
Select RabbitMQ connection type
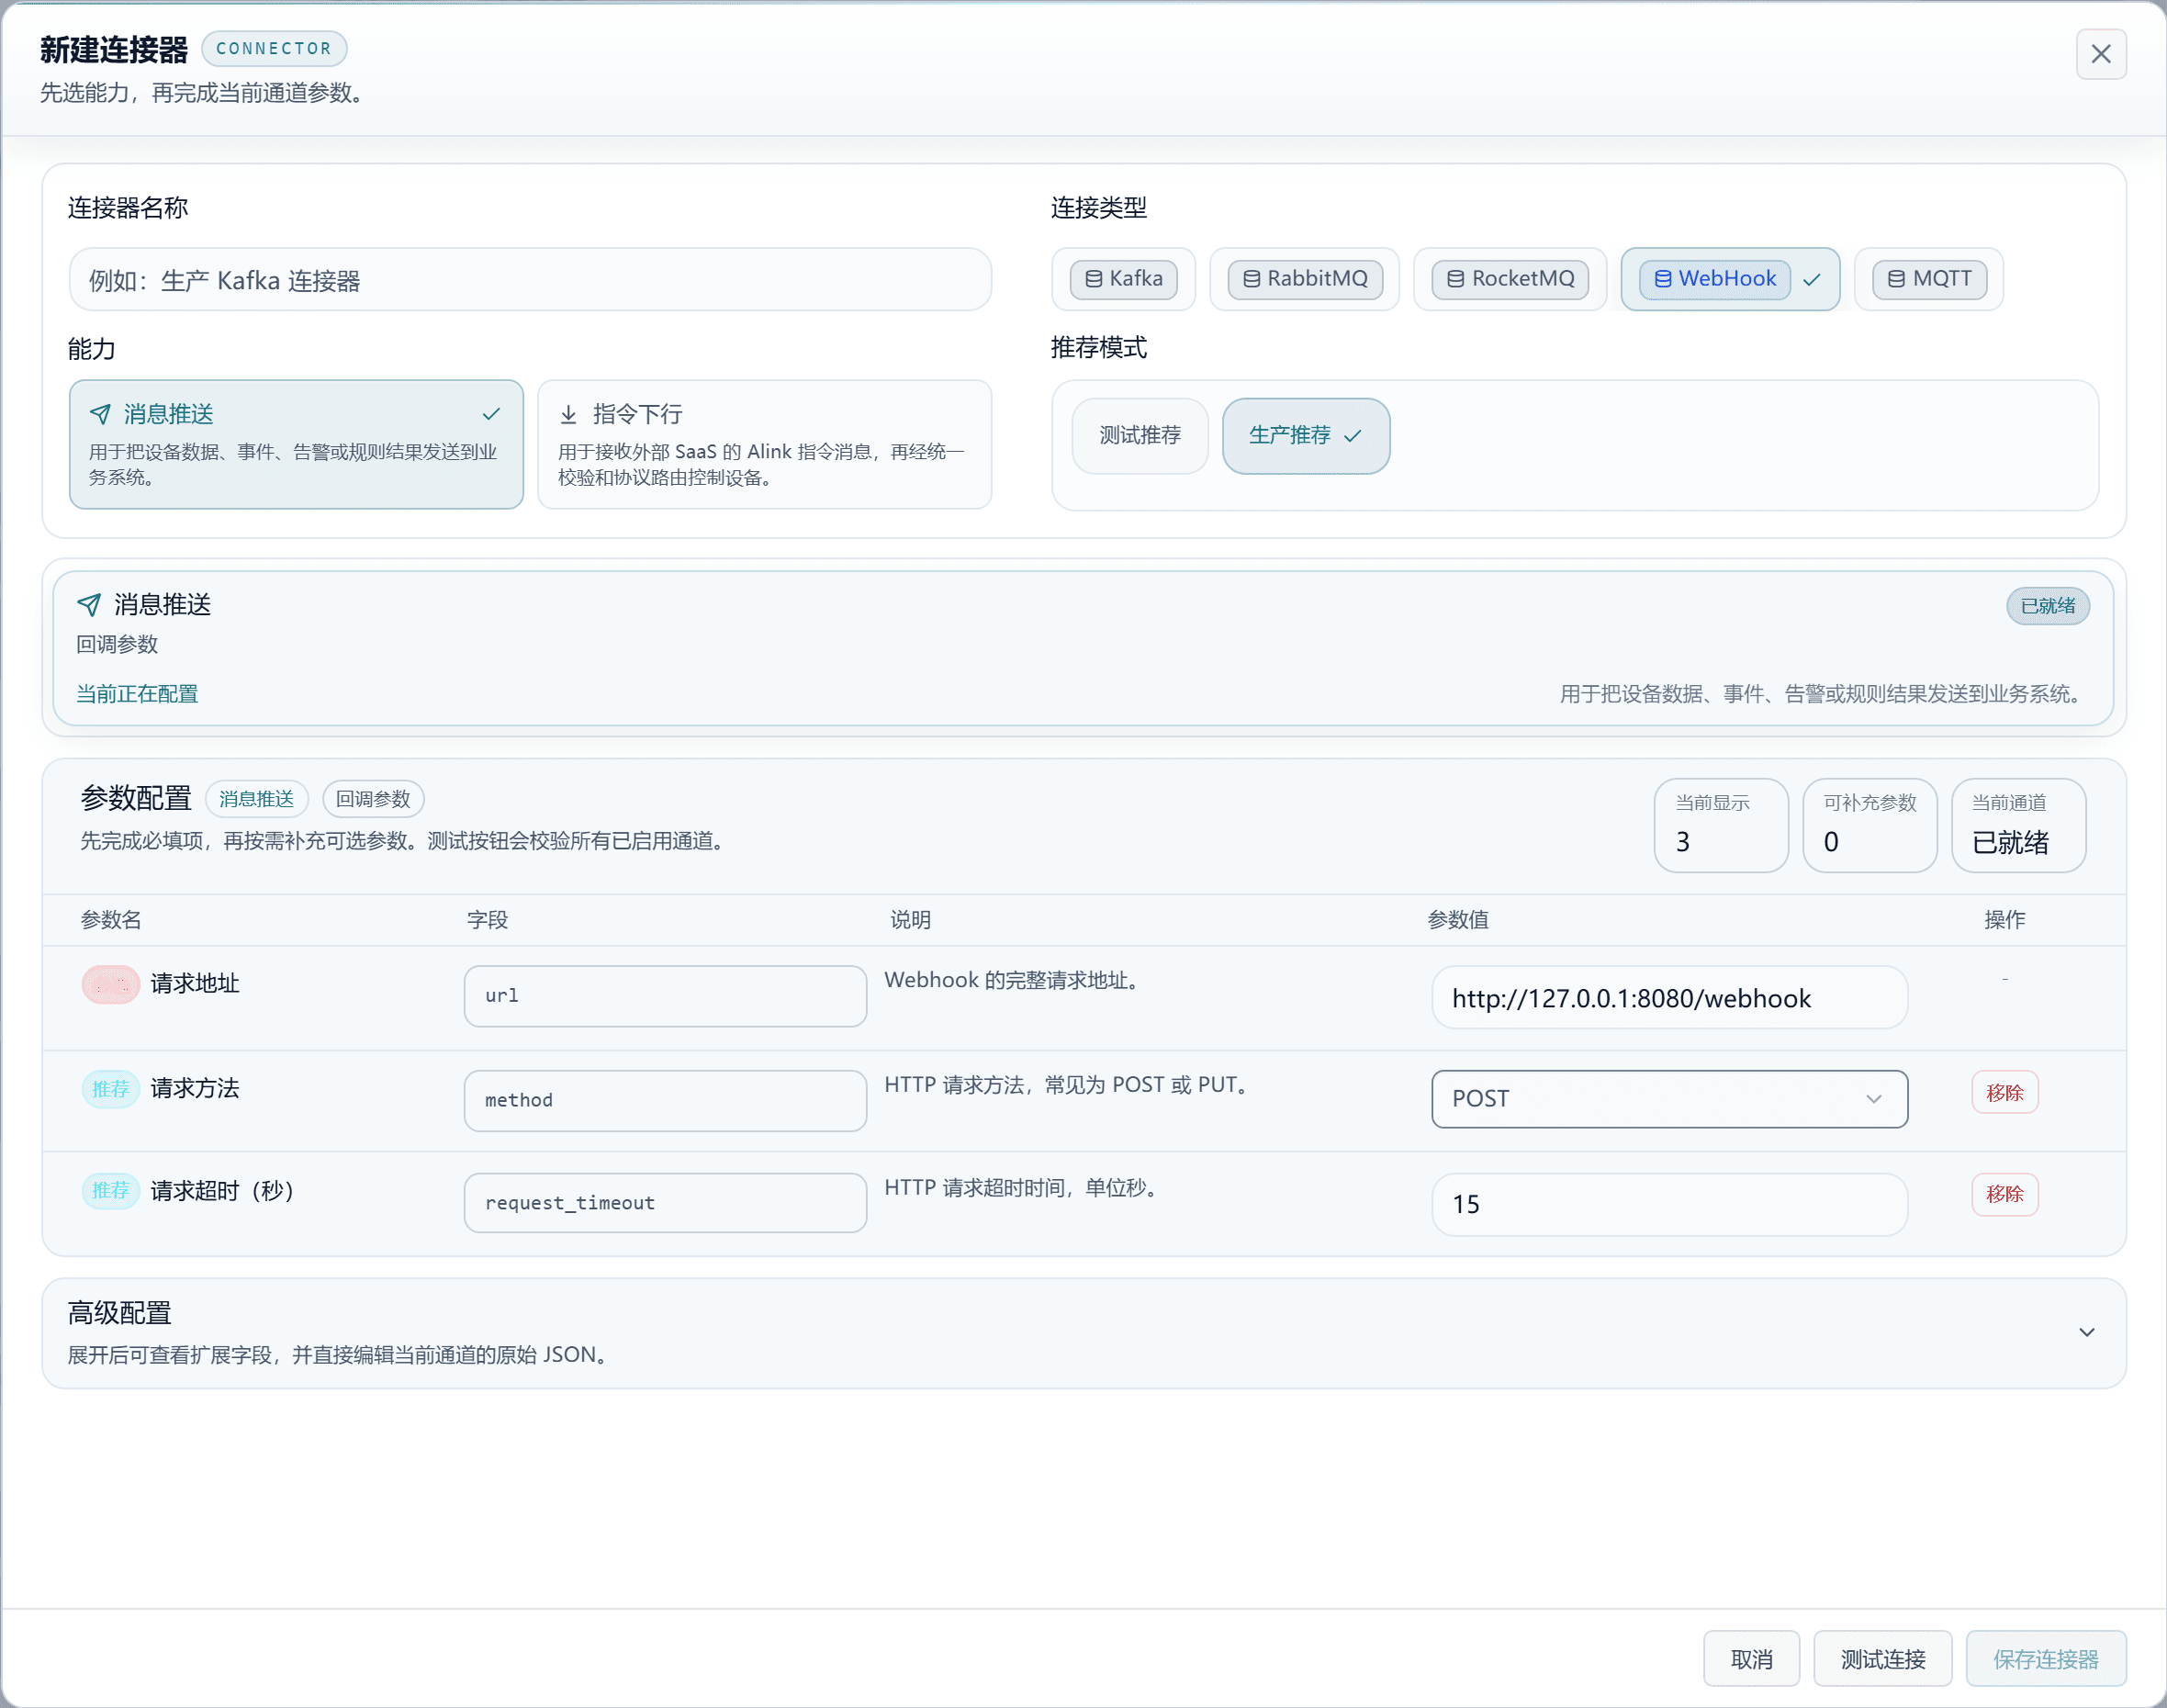pyautogui.click(x=1304, y=279)
